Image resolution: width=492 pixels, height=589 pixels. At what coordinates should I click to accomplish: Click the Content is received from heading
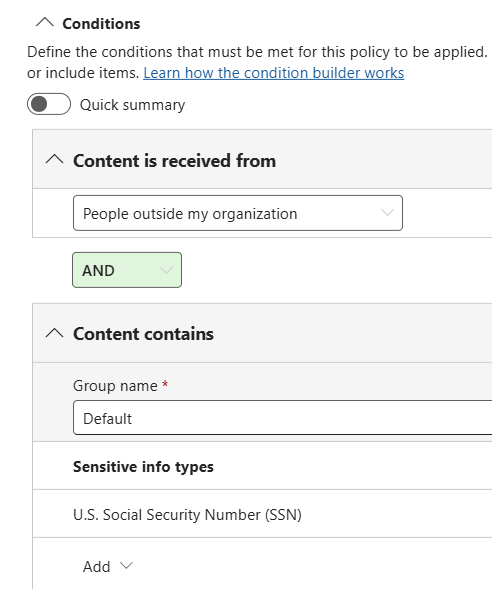pyautogui.click(x=175, y=161)
